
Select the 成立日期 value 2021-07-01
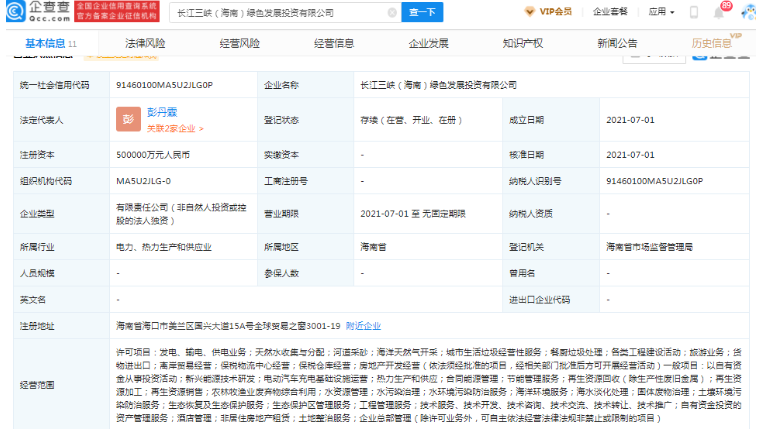click(630, 120)
